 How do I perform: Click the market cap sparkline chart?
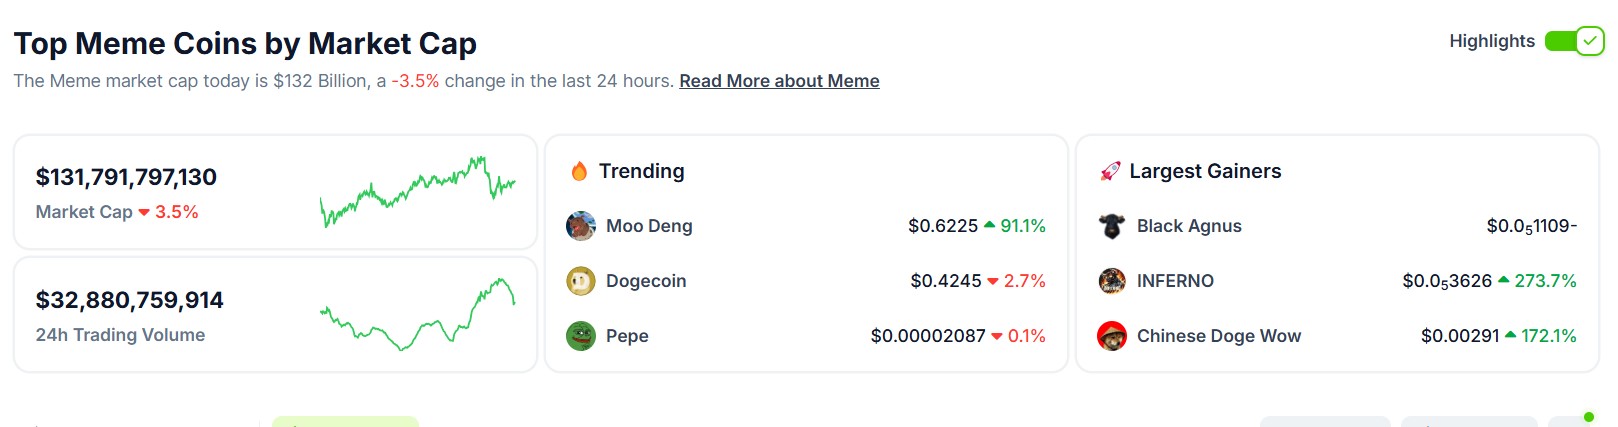pyautogui.click(x=418, y=190)
